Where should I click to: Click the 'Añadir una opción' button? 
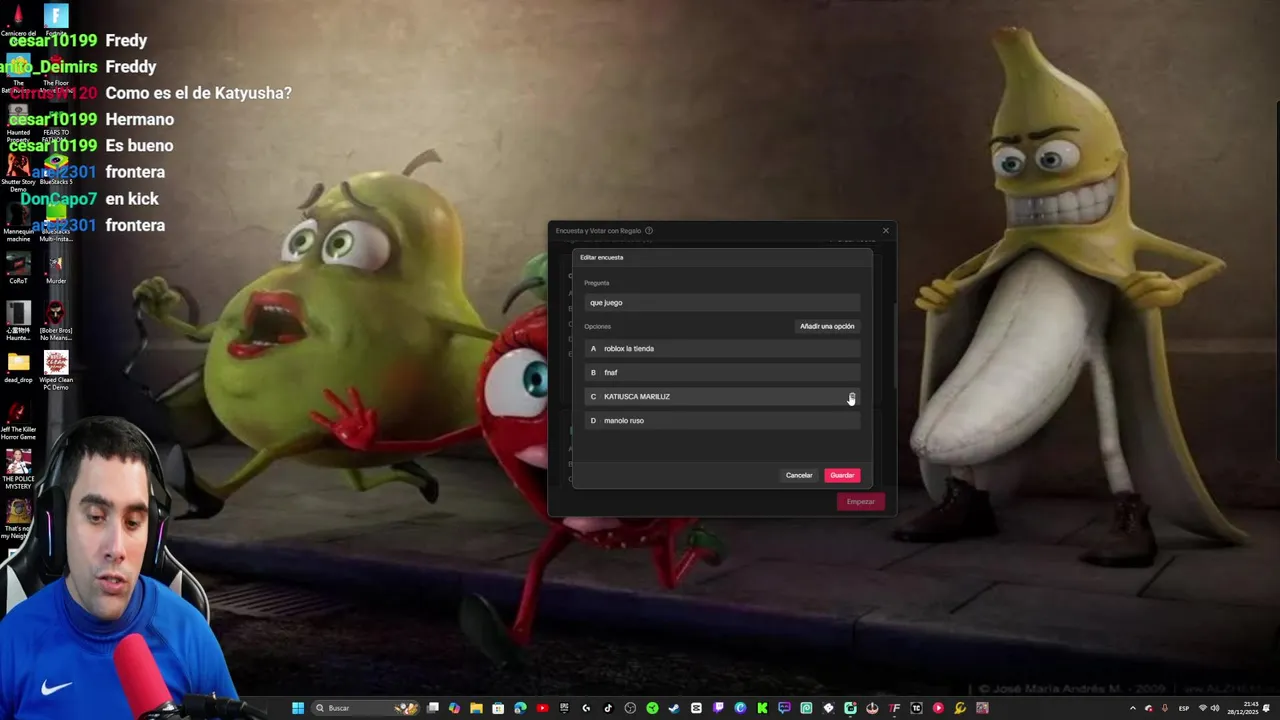tap(827, 326)
